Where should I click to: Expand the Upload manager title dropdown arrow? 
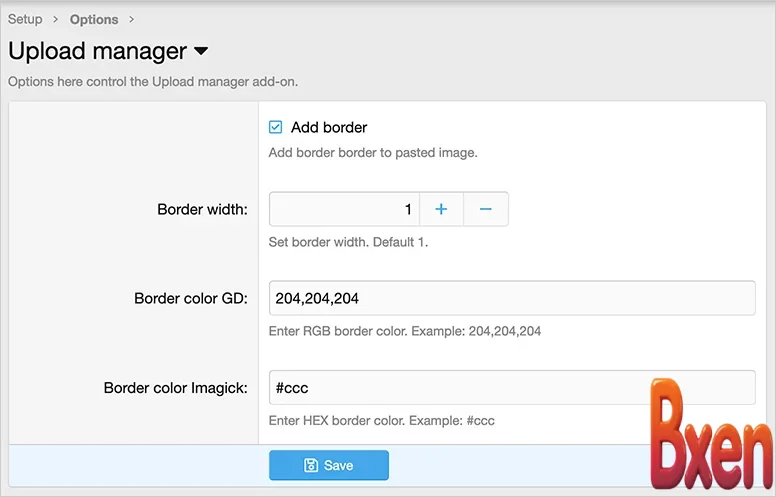point(201,50)
